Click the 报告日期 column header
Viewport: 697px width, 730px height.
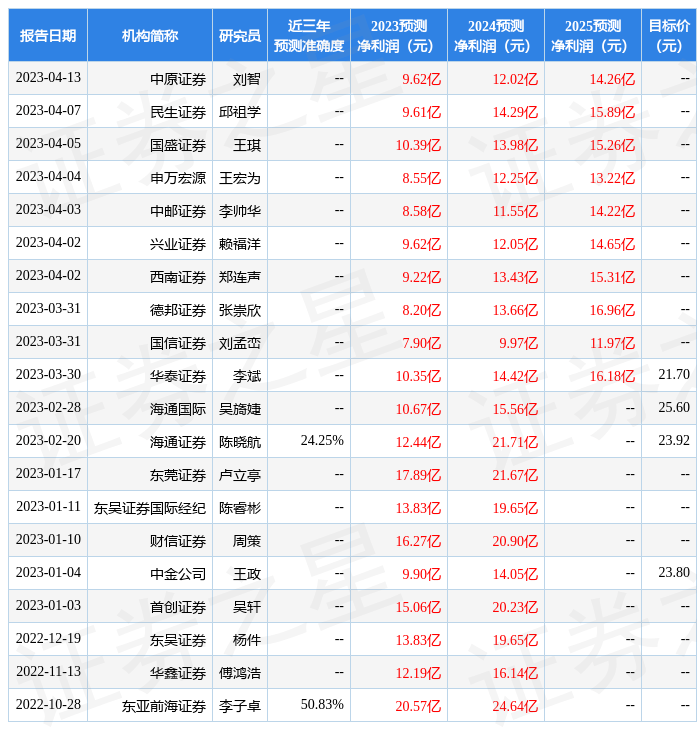click(48, 36)
